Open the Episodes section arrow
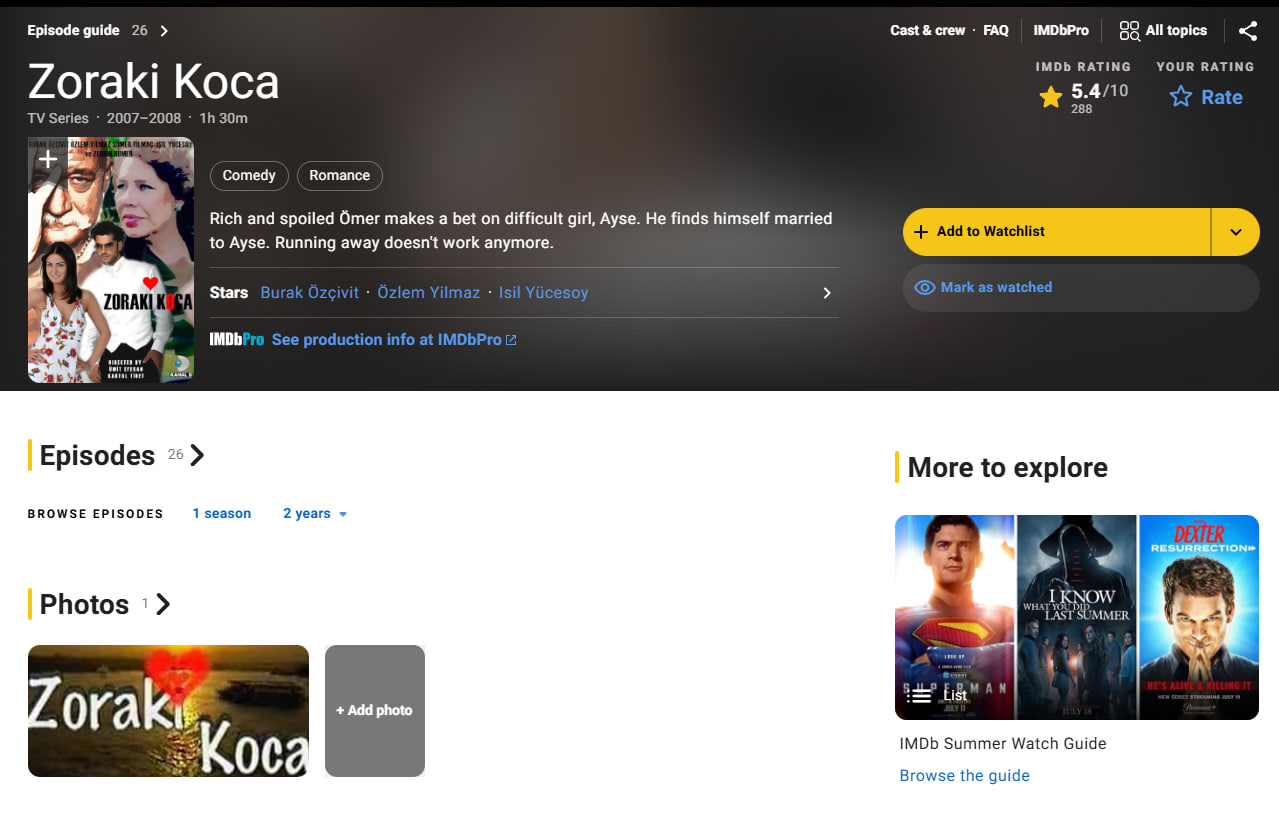Image resolution: width=1279 pixels, height=813 pixels. (197, 455)
